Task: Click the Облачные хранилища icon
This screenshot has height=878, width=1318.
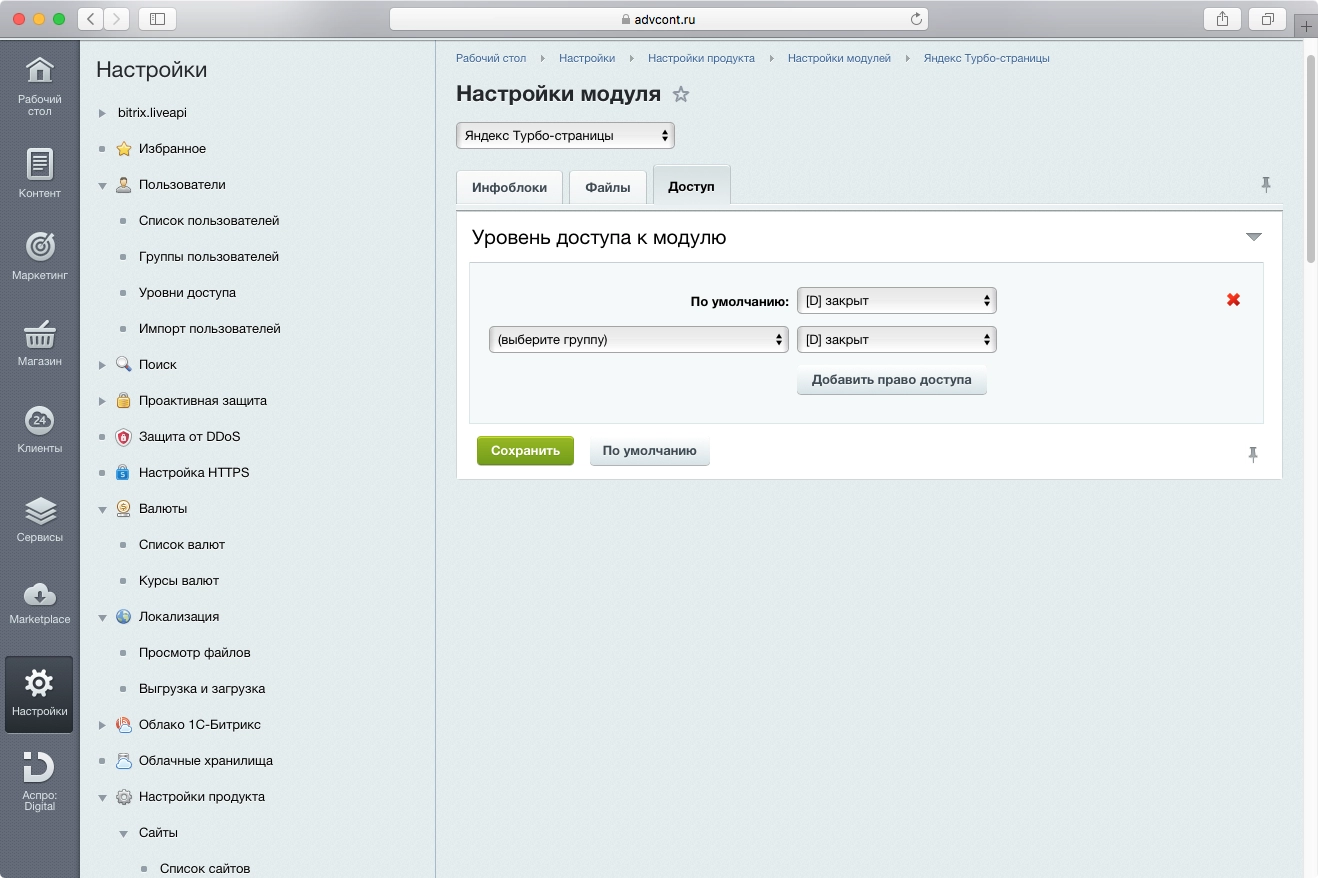Action: point(124,761)
